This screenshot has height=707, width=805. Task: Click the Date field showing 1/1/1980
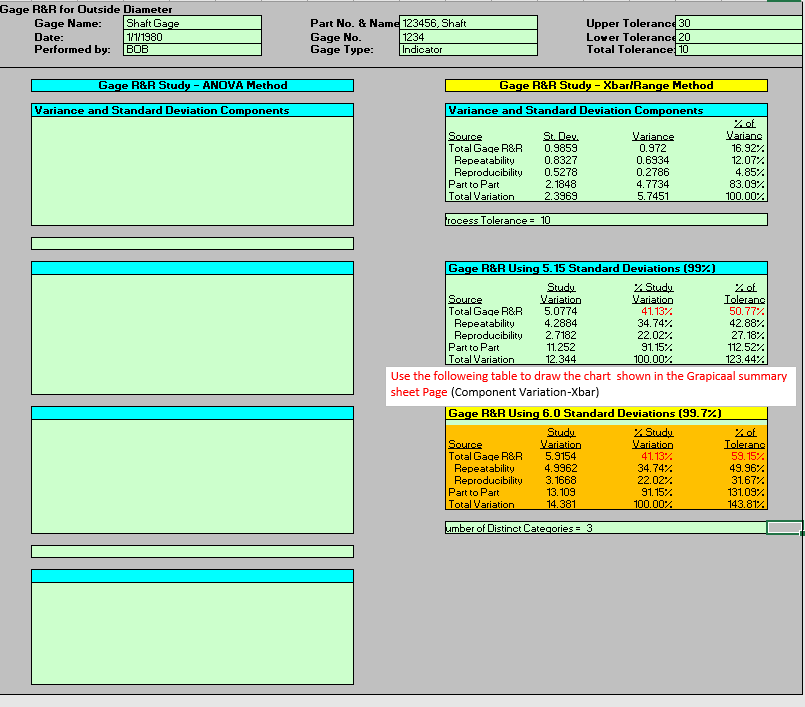192,37
